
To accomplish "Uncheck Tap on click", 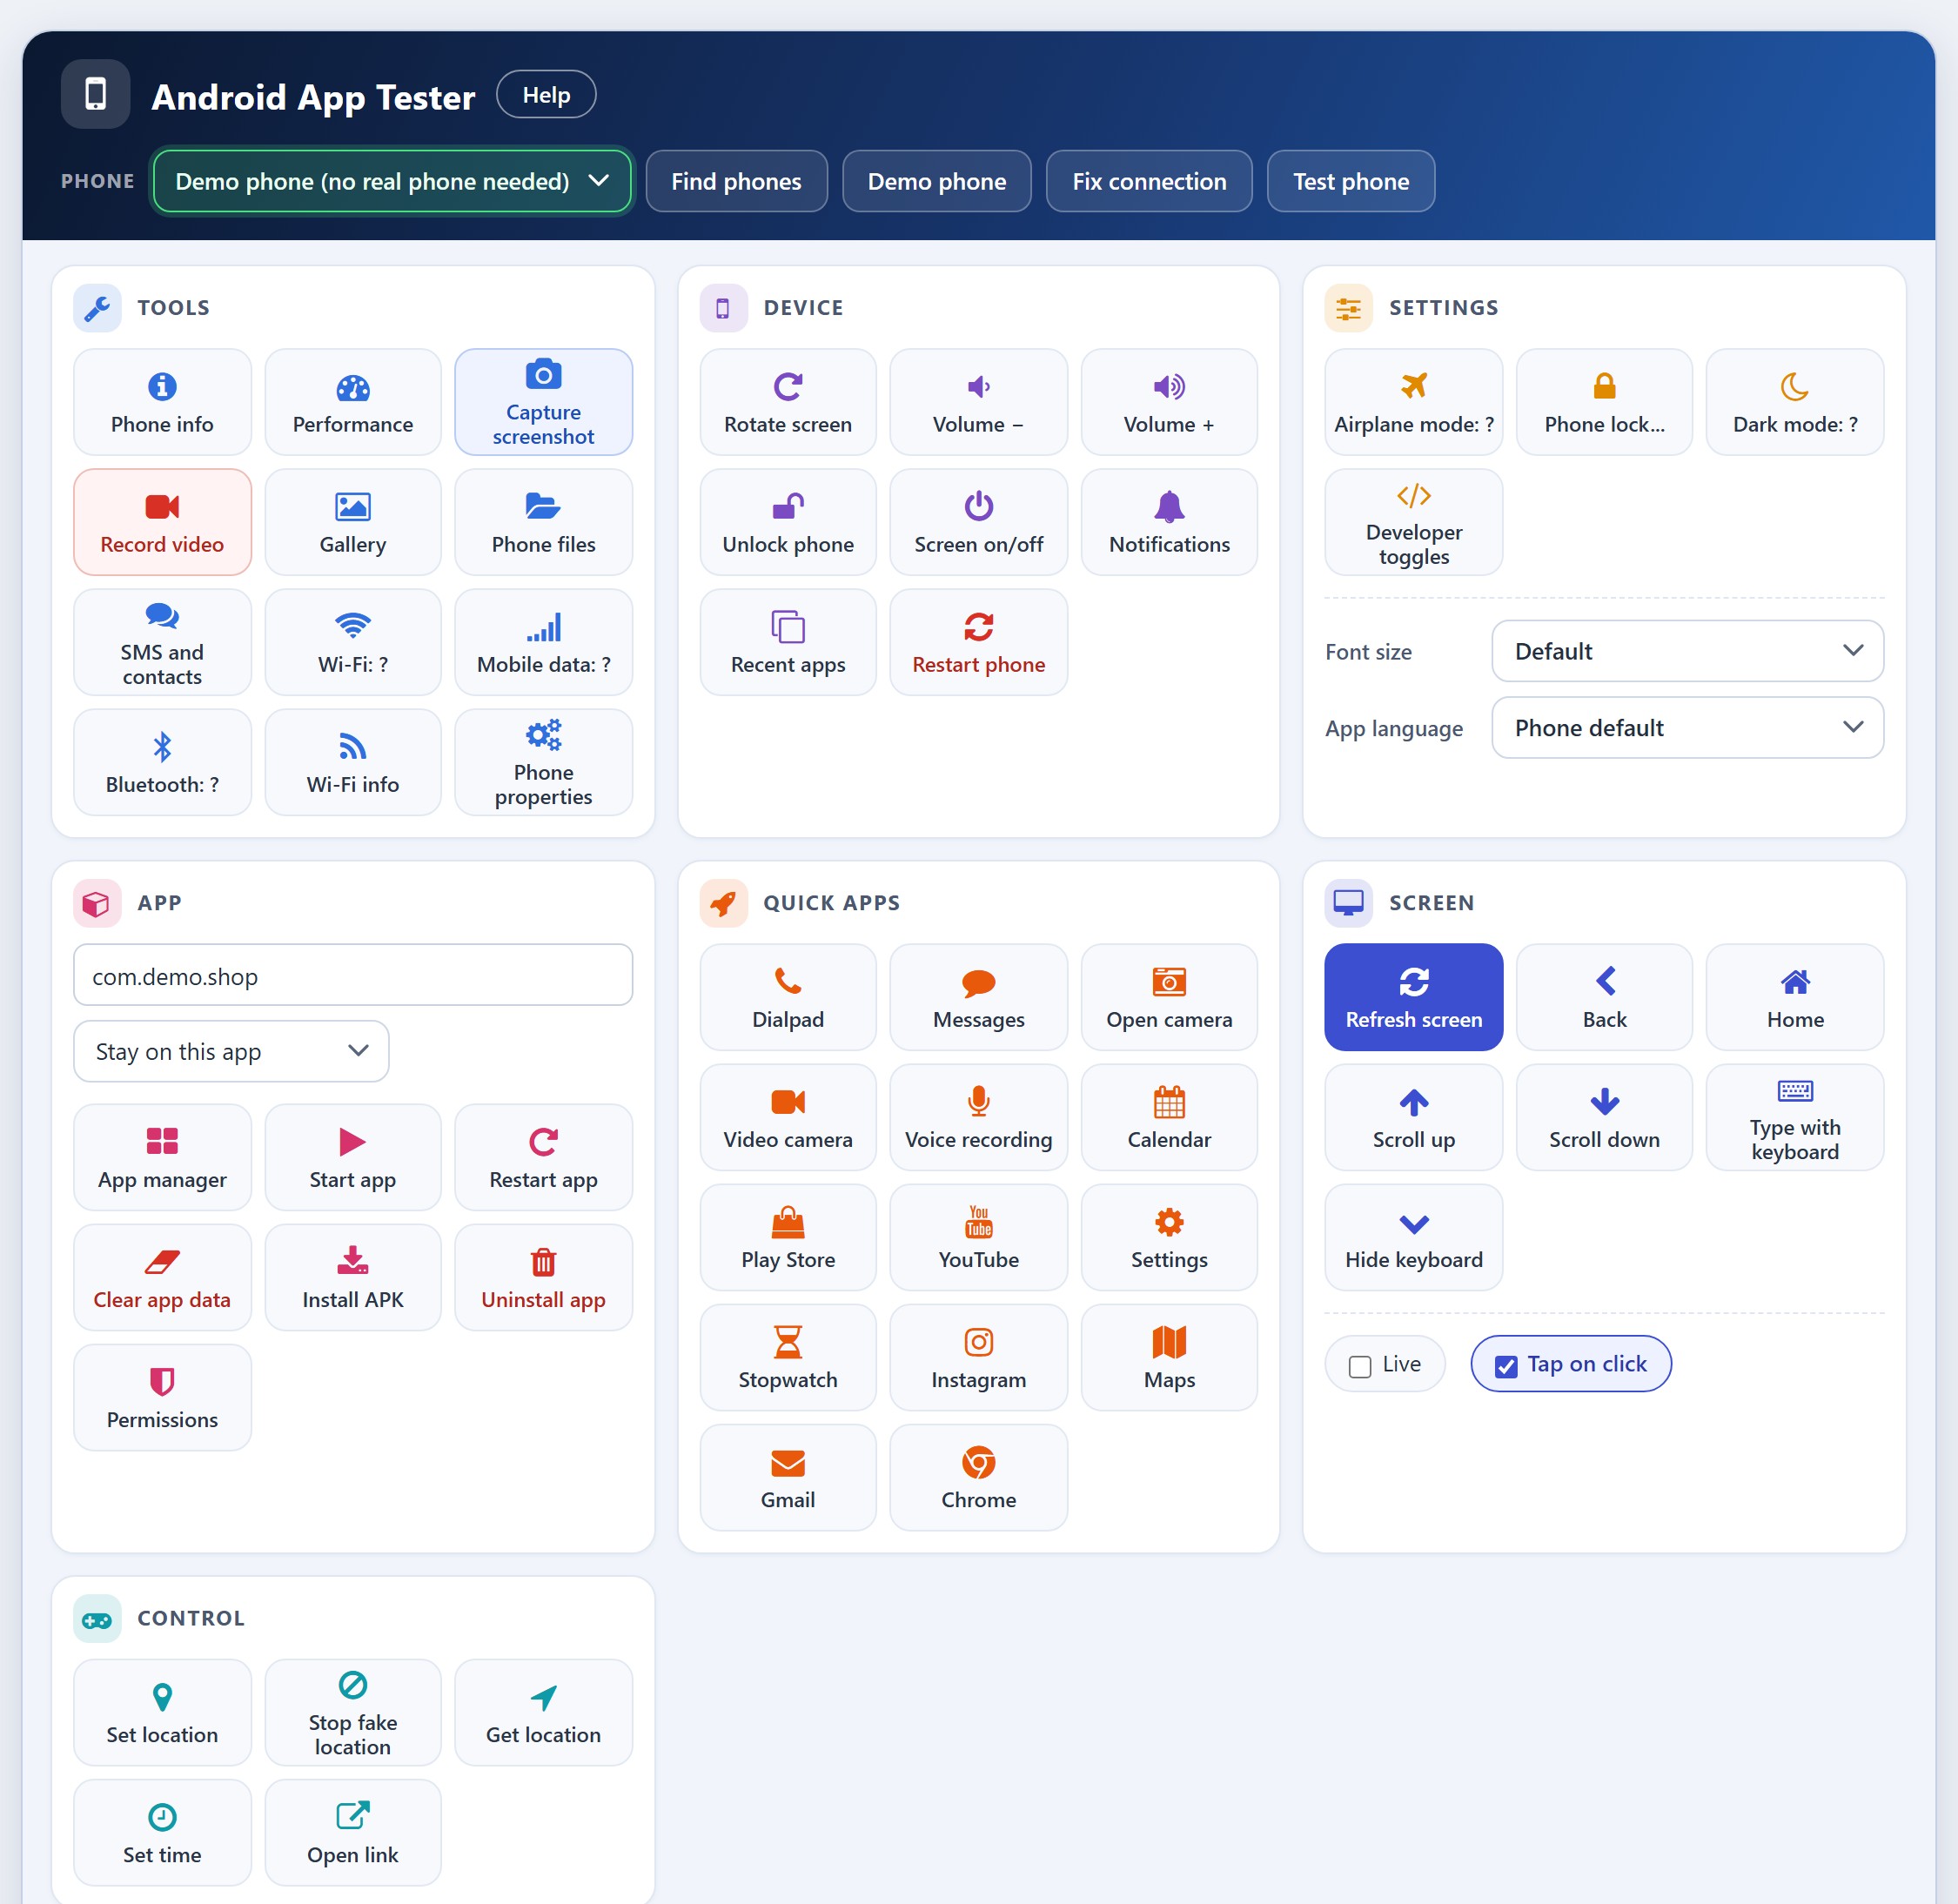I will point(1505,1366).
